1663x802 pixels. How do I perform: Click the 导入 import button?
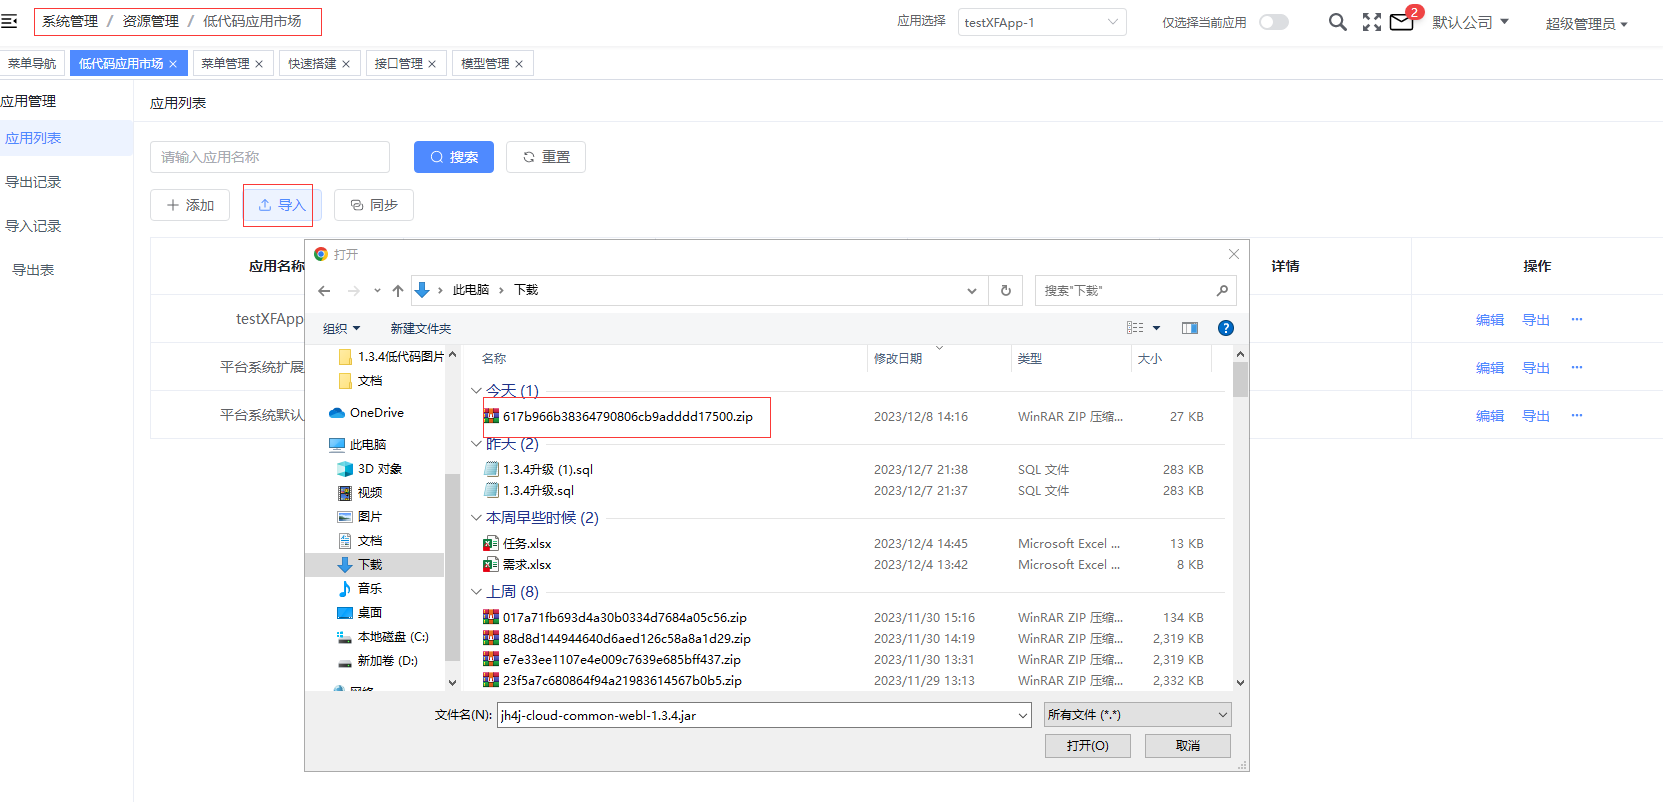(x=281, y=205)
